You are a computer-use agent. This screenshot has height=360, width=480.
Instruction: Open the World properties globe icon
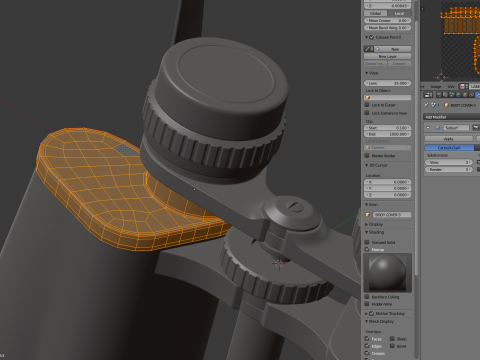[x=458, y=95]
